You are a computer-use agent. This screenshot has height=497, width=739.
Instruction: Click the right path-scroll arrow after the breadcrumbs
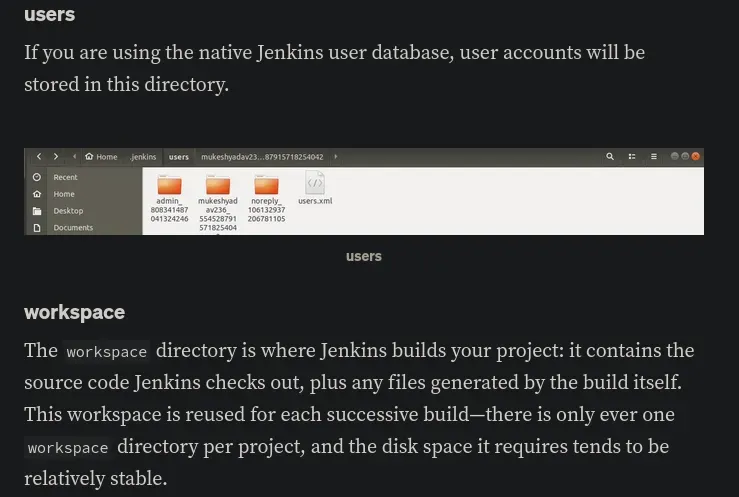point(336,156)
